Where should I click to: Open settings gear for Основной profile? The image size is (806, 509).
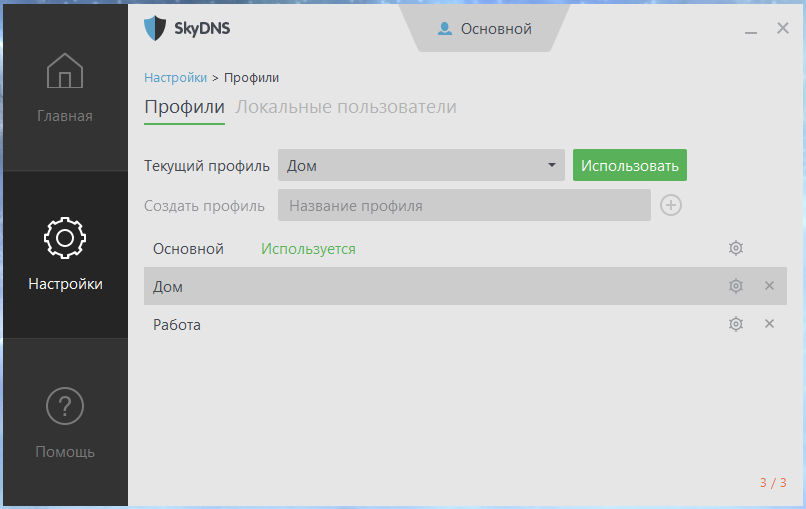pyautogui.click(x=736, y=248)
